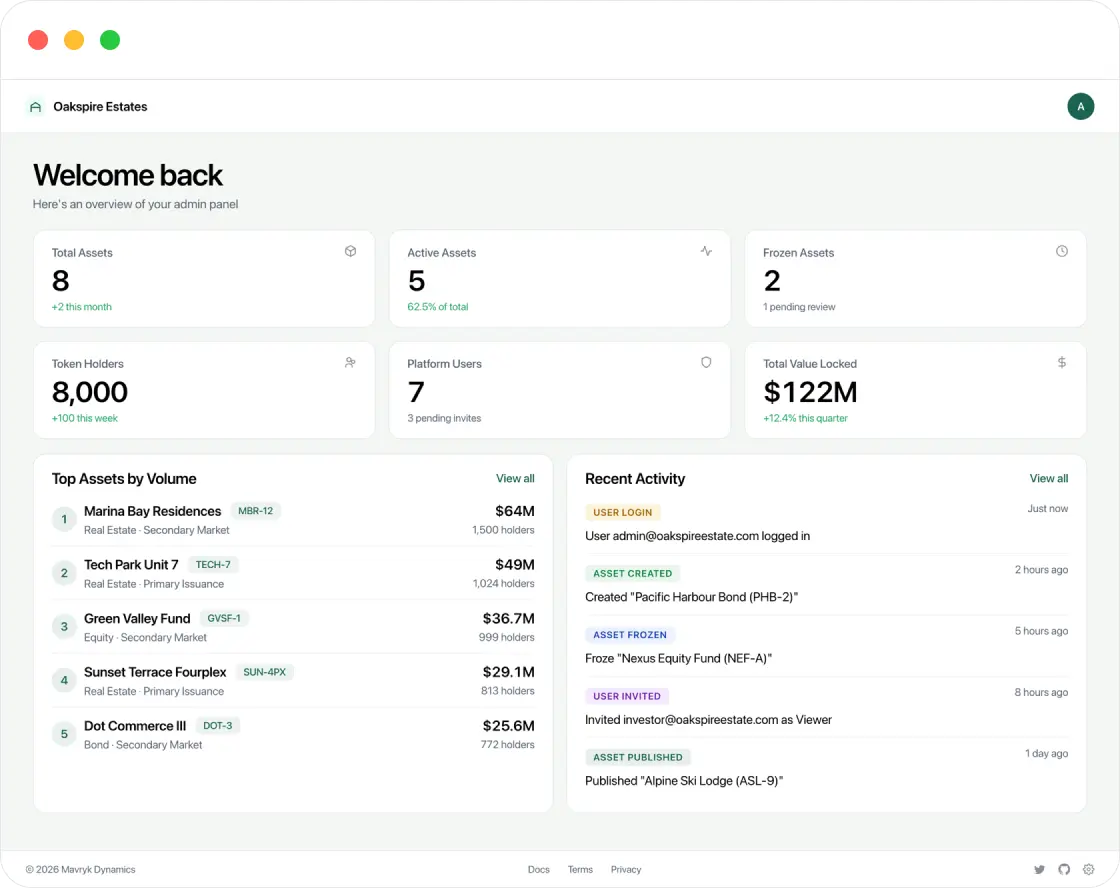Click the ASSET FROZEN activity badge
The height and width of the screenshot is (888, 1120).
(629, 635)
